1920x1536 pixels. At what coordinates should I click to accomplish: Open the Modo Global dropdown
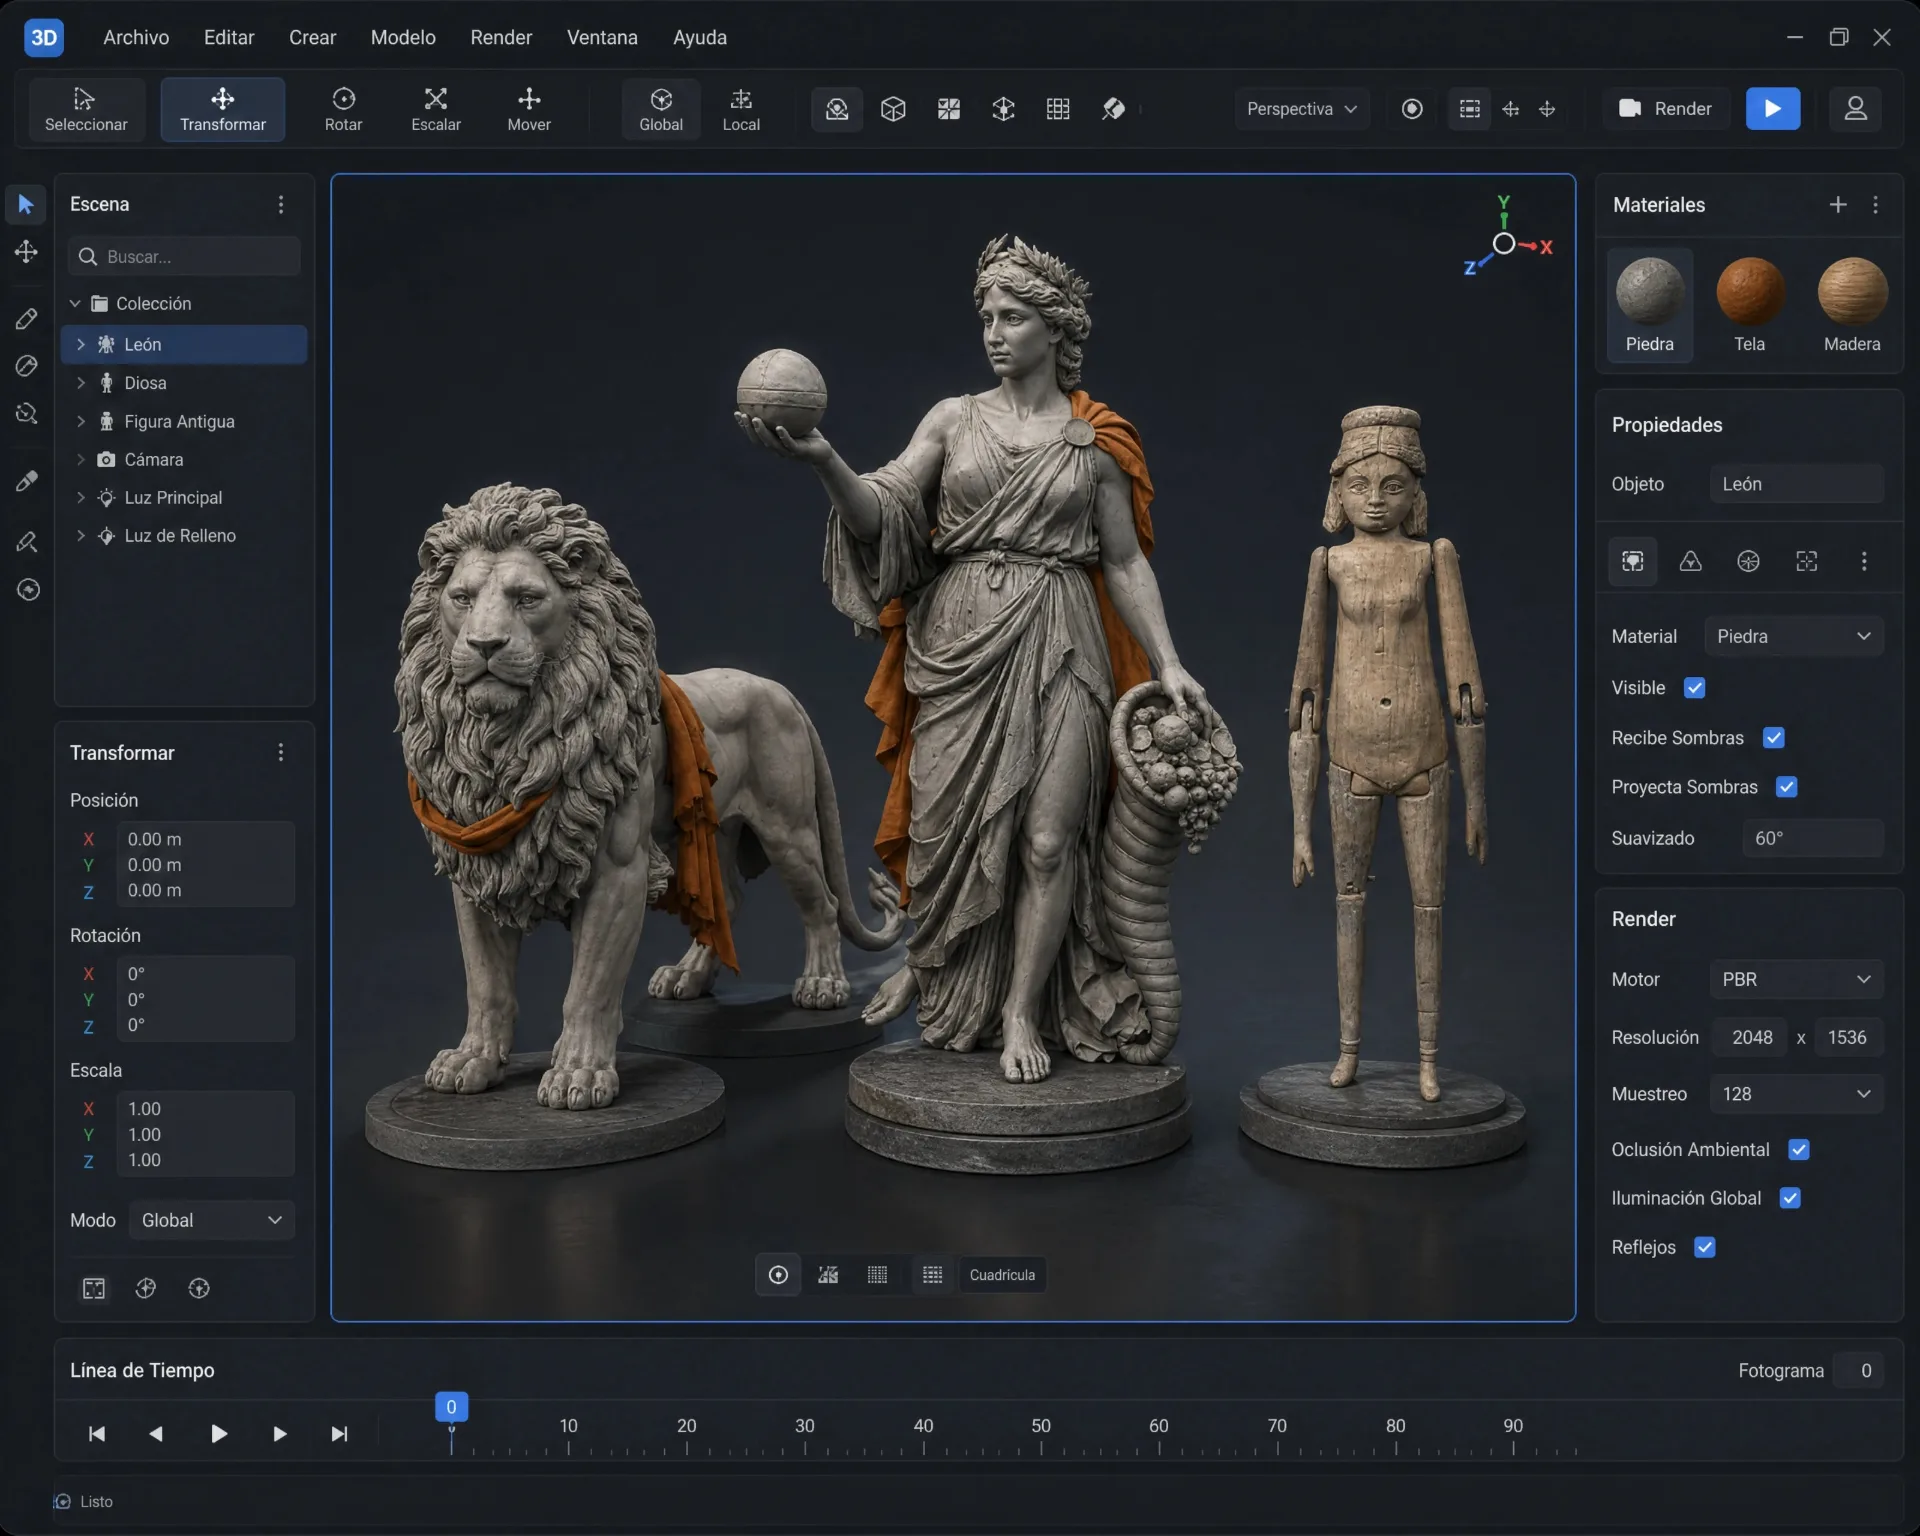[x=212, y=1220]
